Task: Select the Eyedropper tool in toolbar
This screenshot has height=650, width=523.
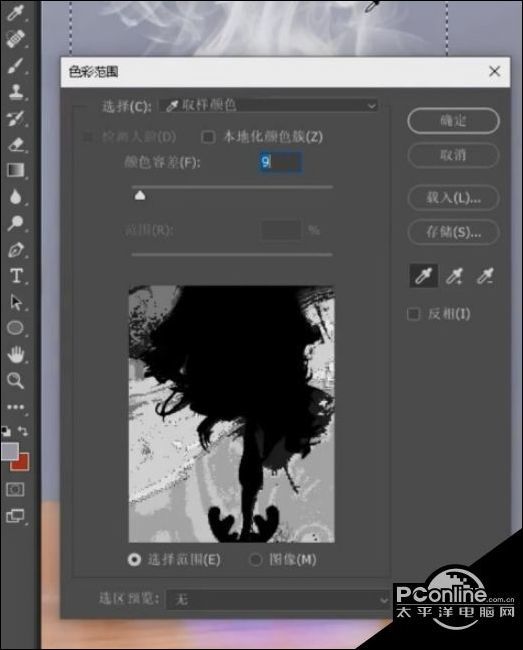Action: coord(15,12)
